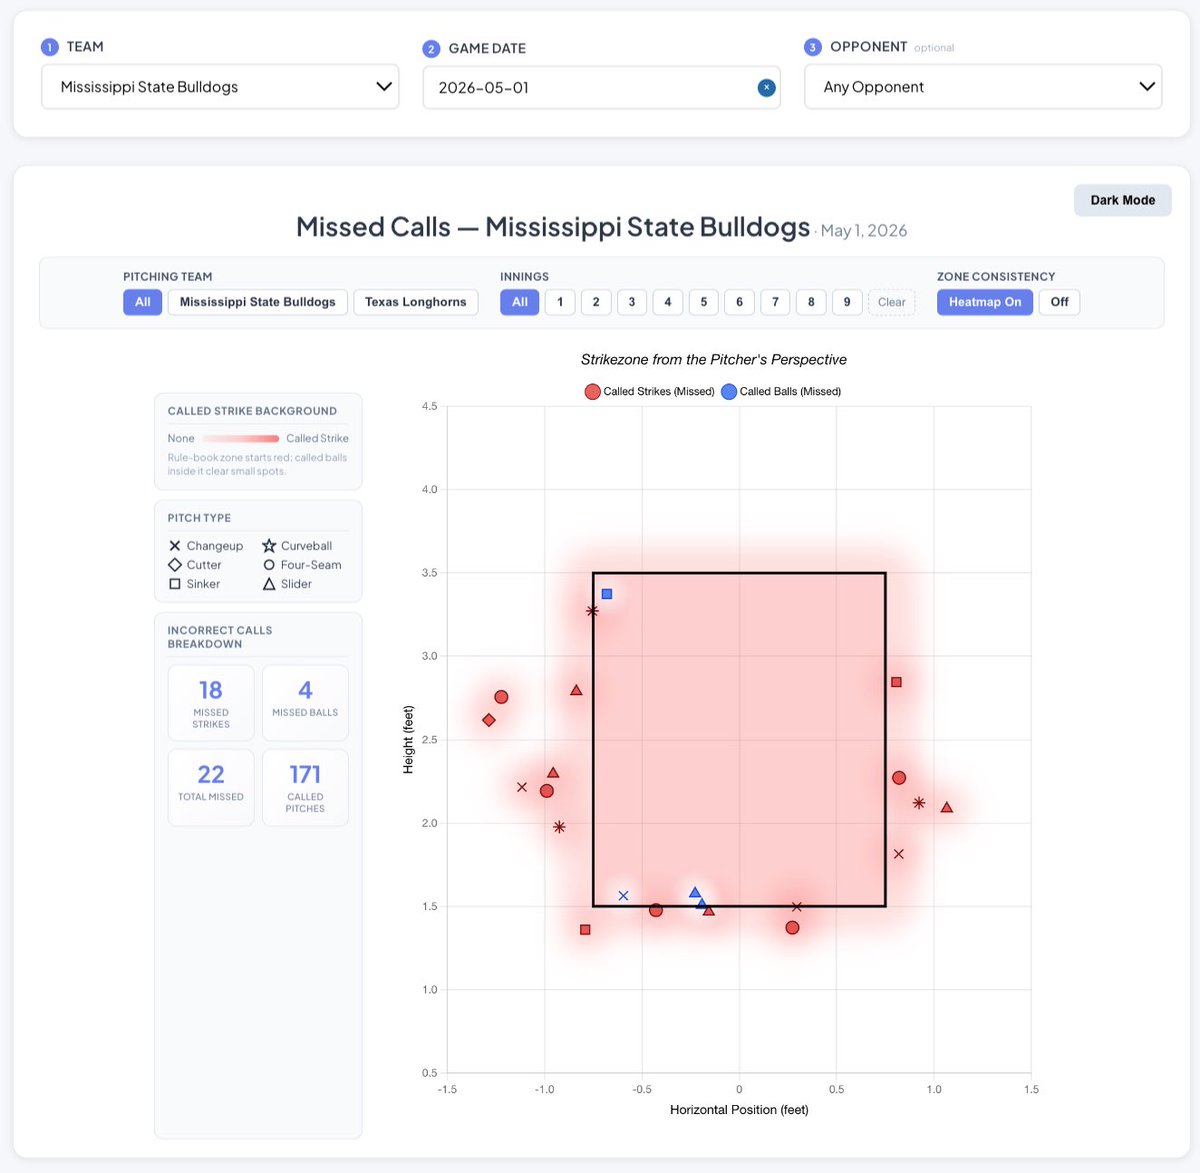
Task: Open the 4 Missed Balls card
Action: click(305, 703)
